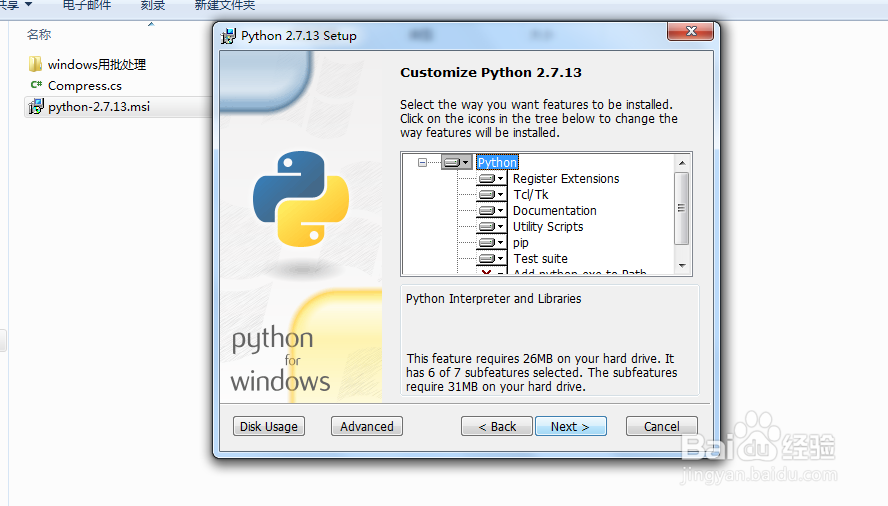Select Utility Scripts in feature tree

click(548, 227)
